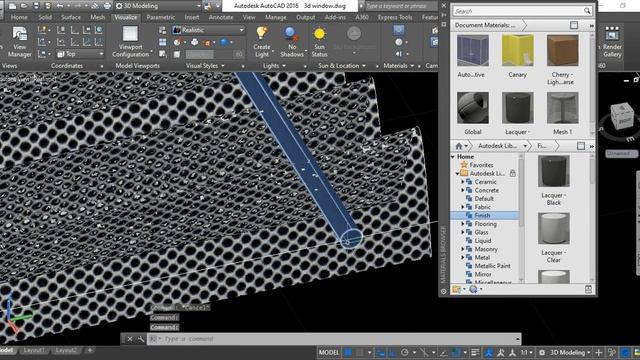
Task: Click the Create Light tool
Action: (x=262, y=42)
